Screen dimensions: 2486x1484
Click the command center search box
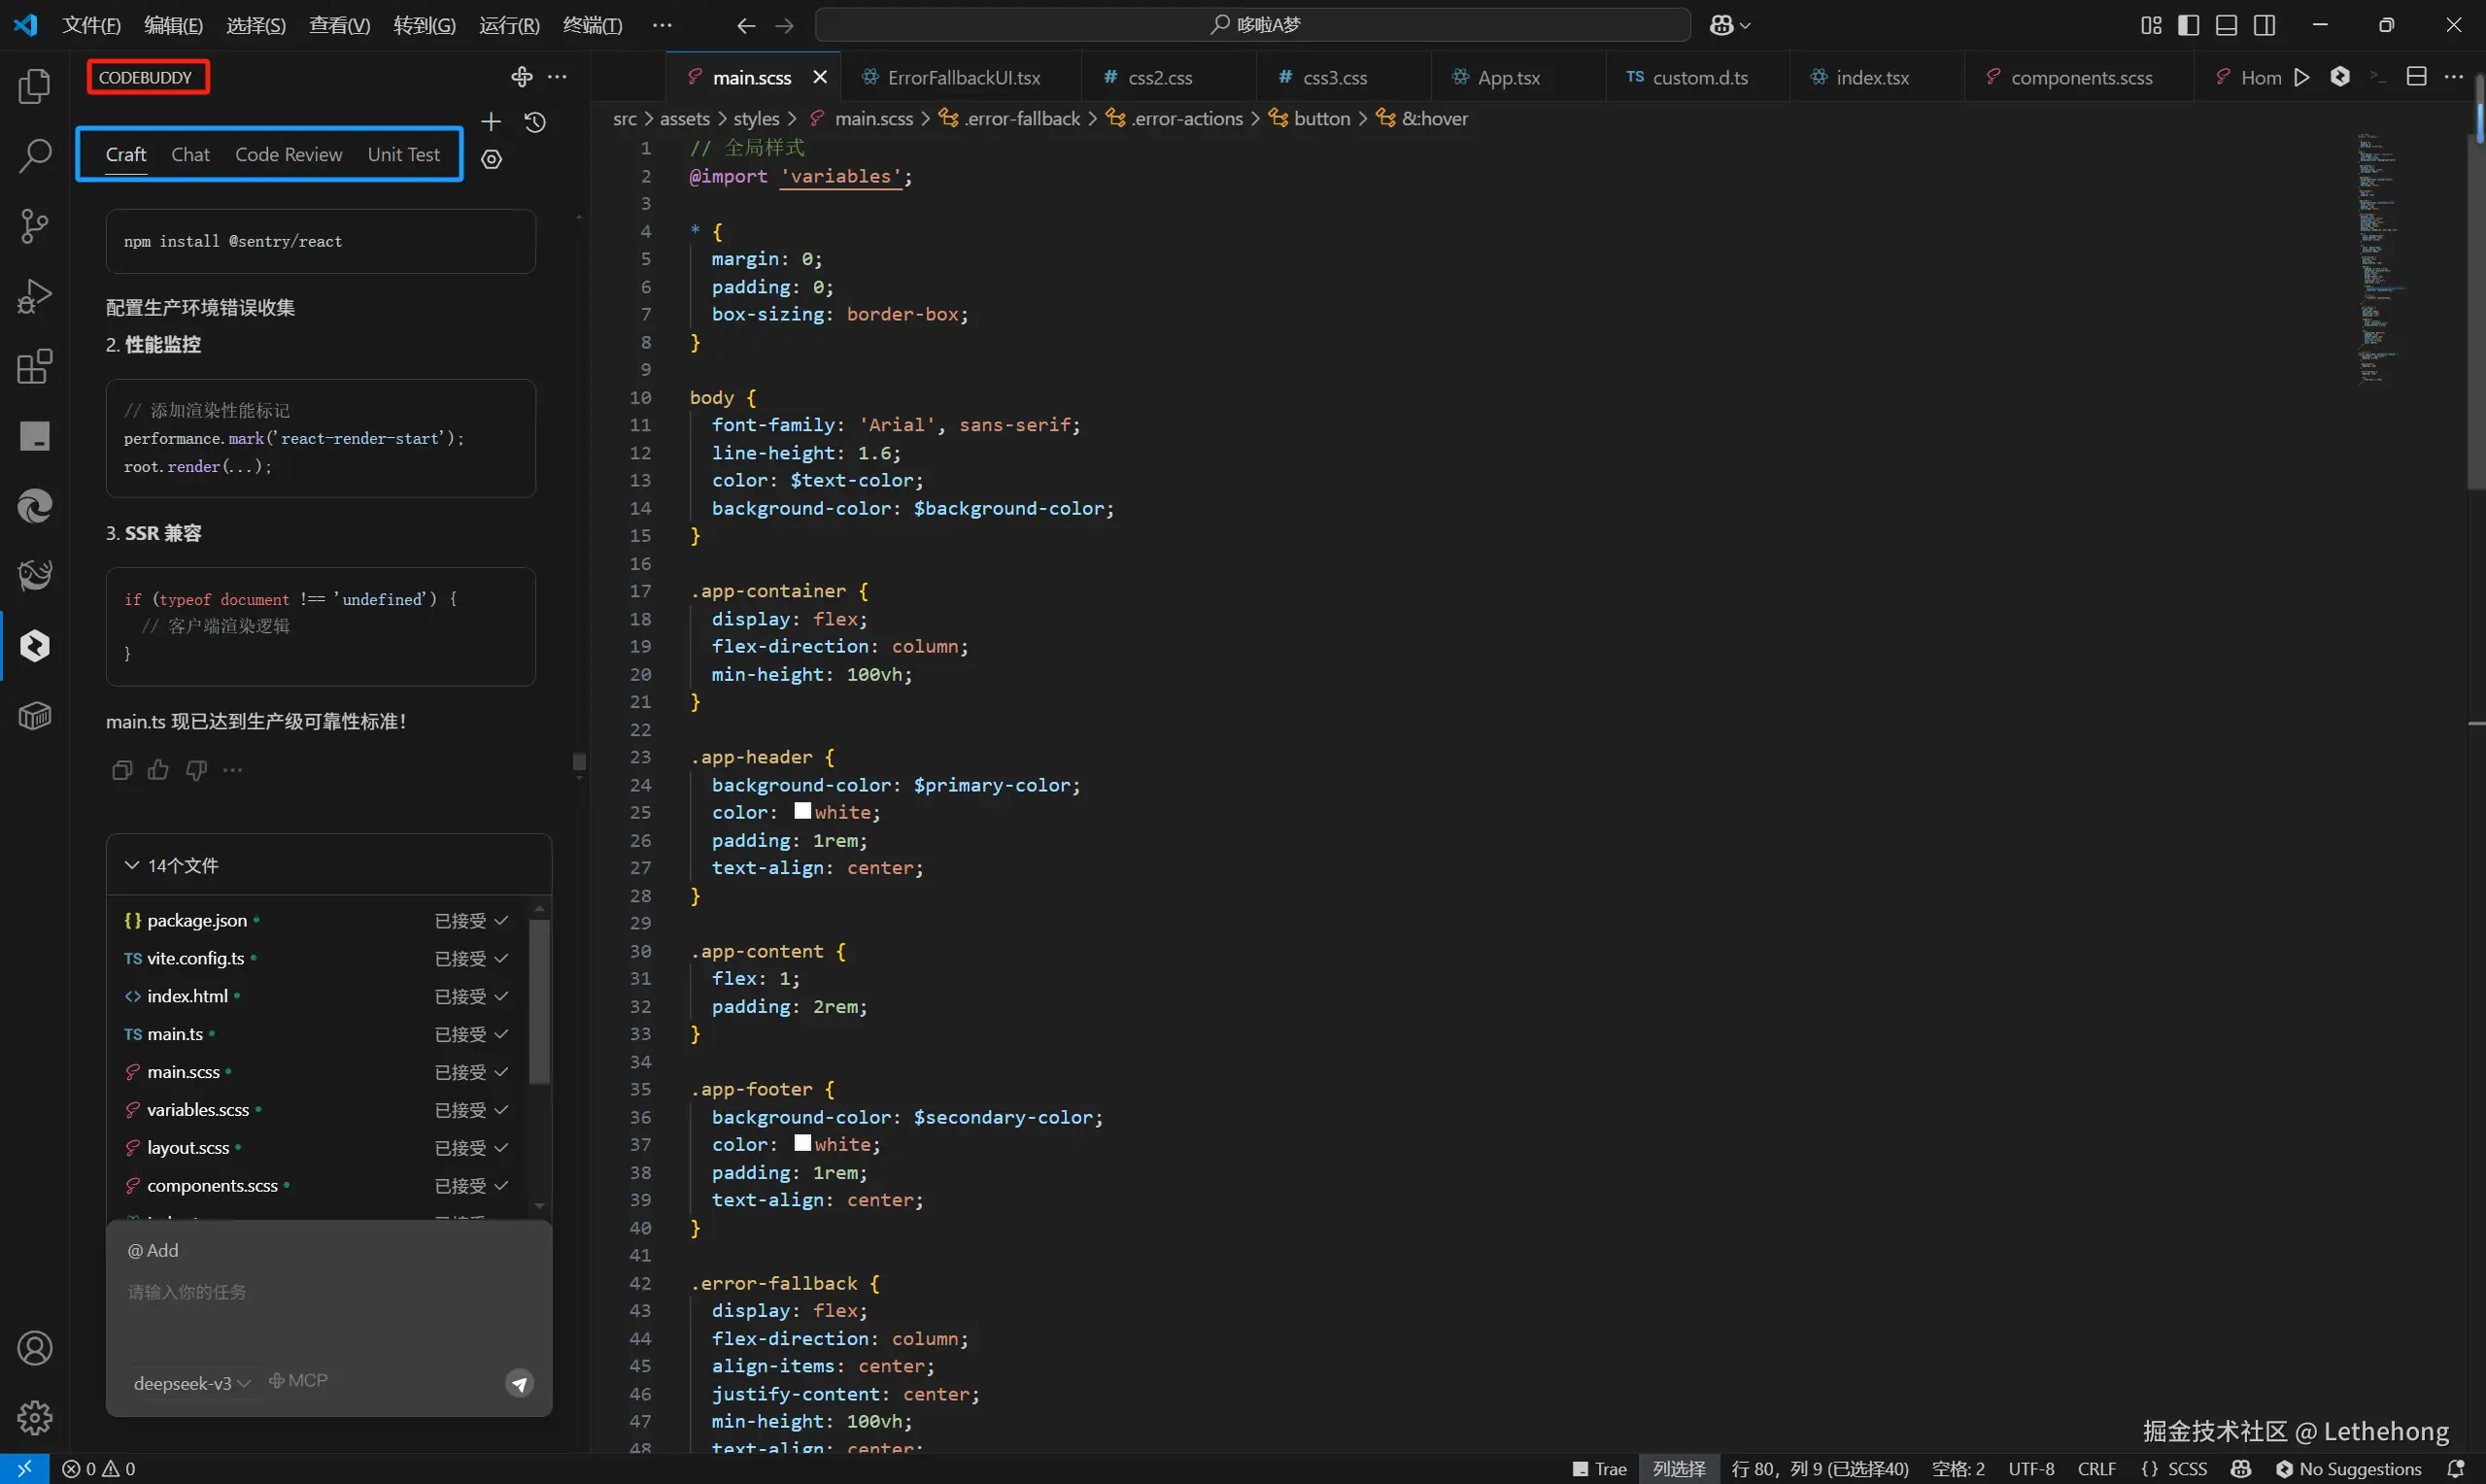1253,25
